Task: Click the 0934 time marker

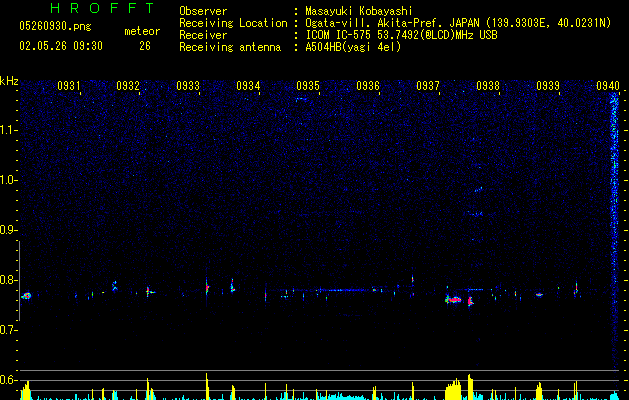Action: 248,86
